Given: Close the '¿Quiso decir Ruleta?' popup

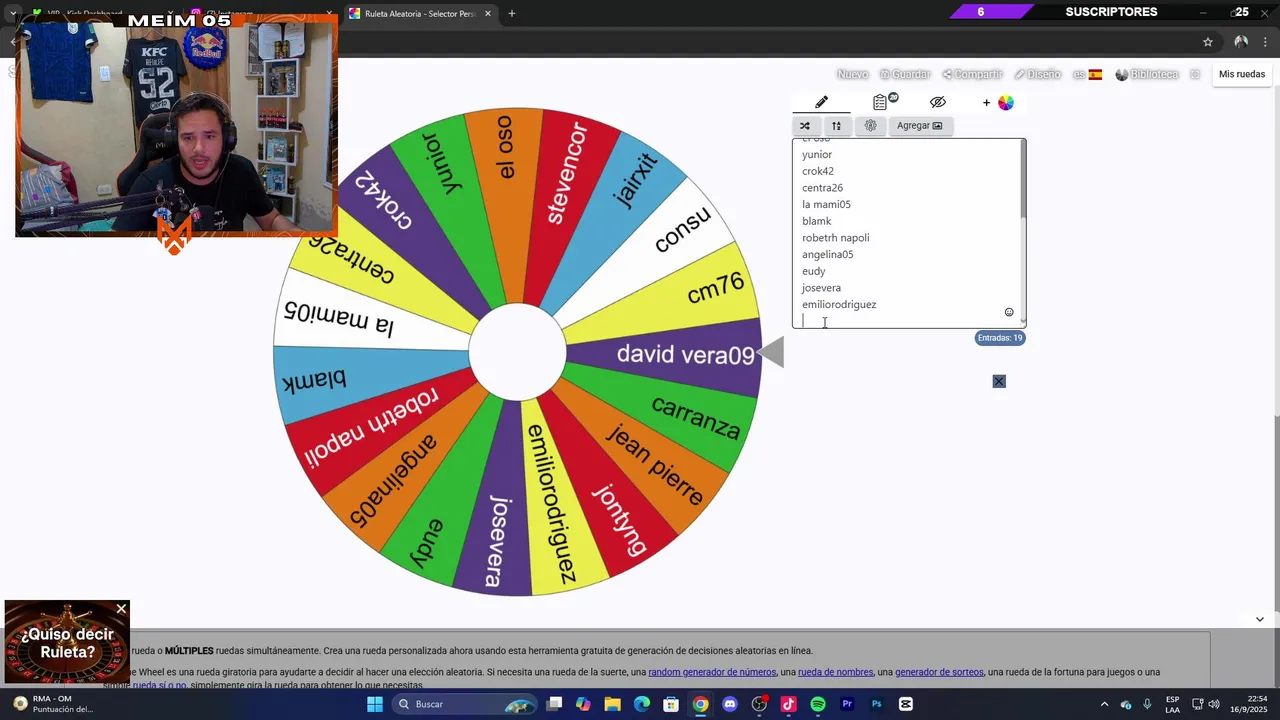Looking at the screenshot, I should [x=121, y=609].
